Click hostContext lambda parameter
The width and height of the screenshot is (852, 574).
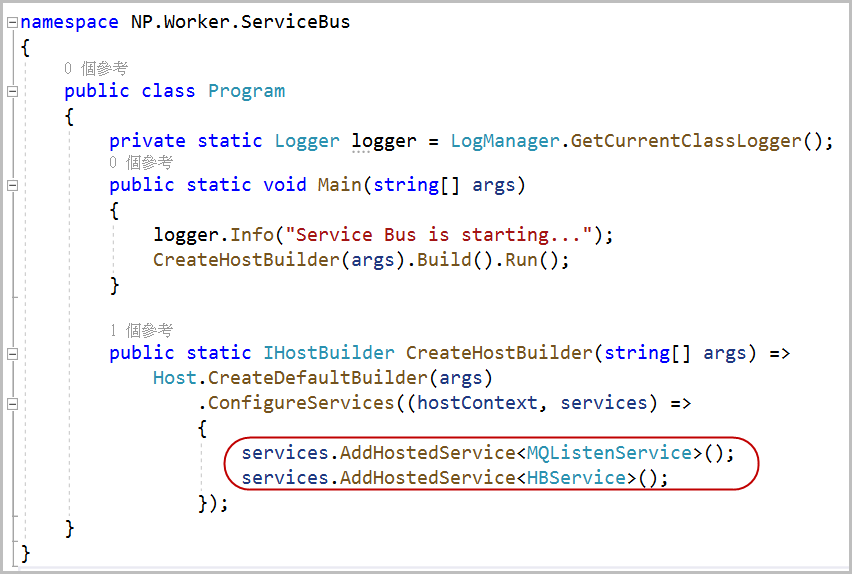point(477,403)
